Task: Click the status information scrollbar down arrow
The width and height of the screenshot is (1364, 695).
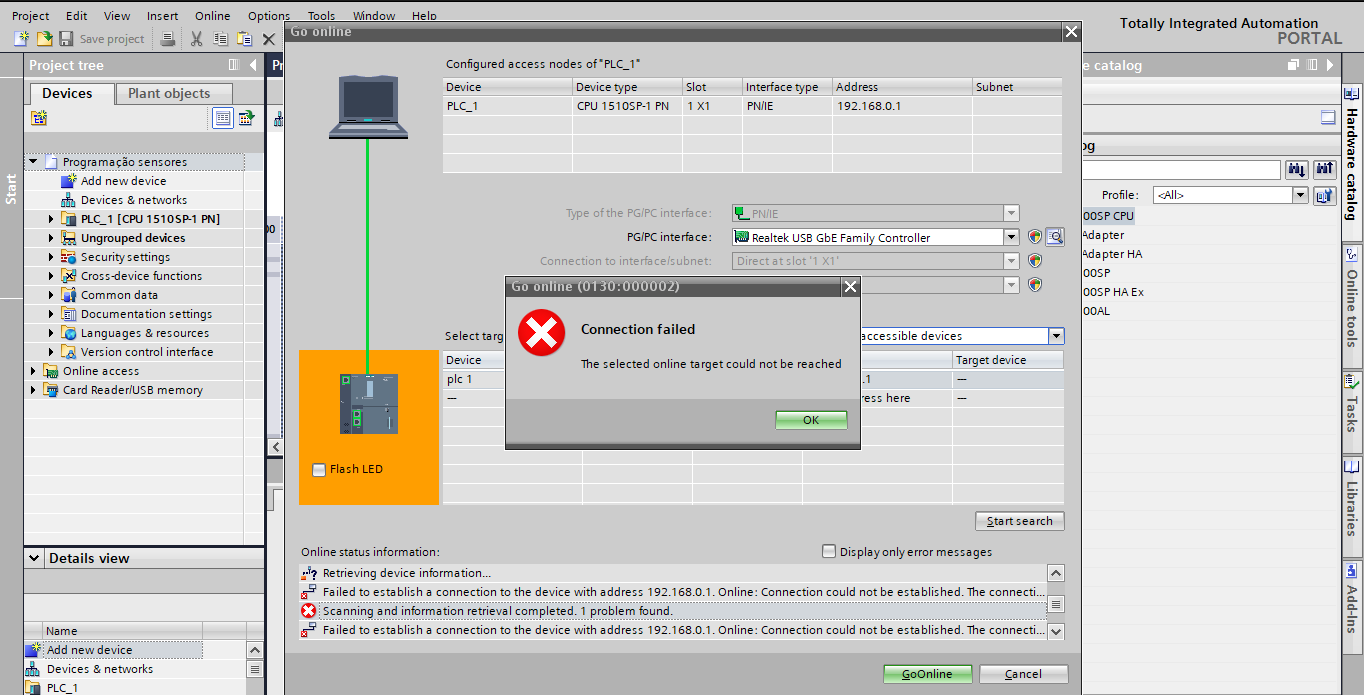Action: (x=1056, y=632)
